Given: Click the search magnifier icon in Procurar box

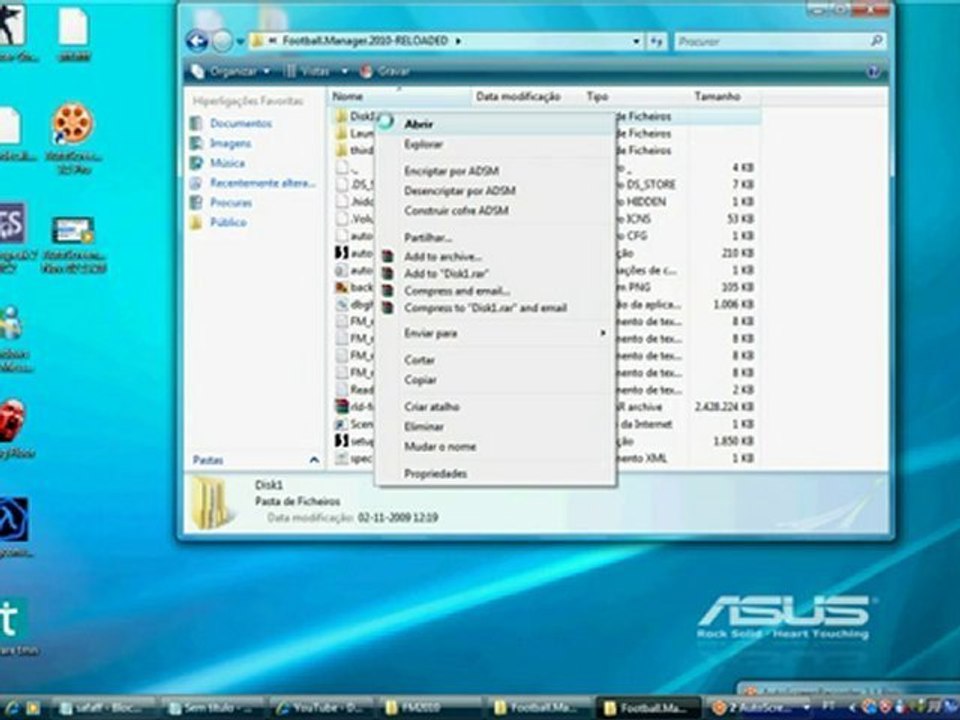Looking at the screenshot, I should tap(876, 42).
